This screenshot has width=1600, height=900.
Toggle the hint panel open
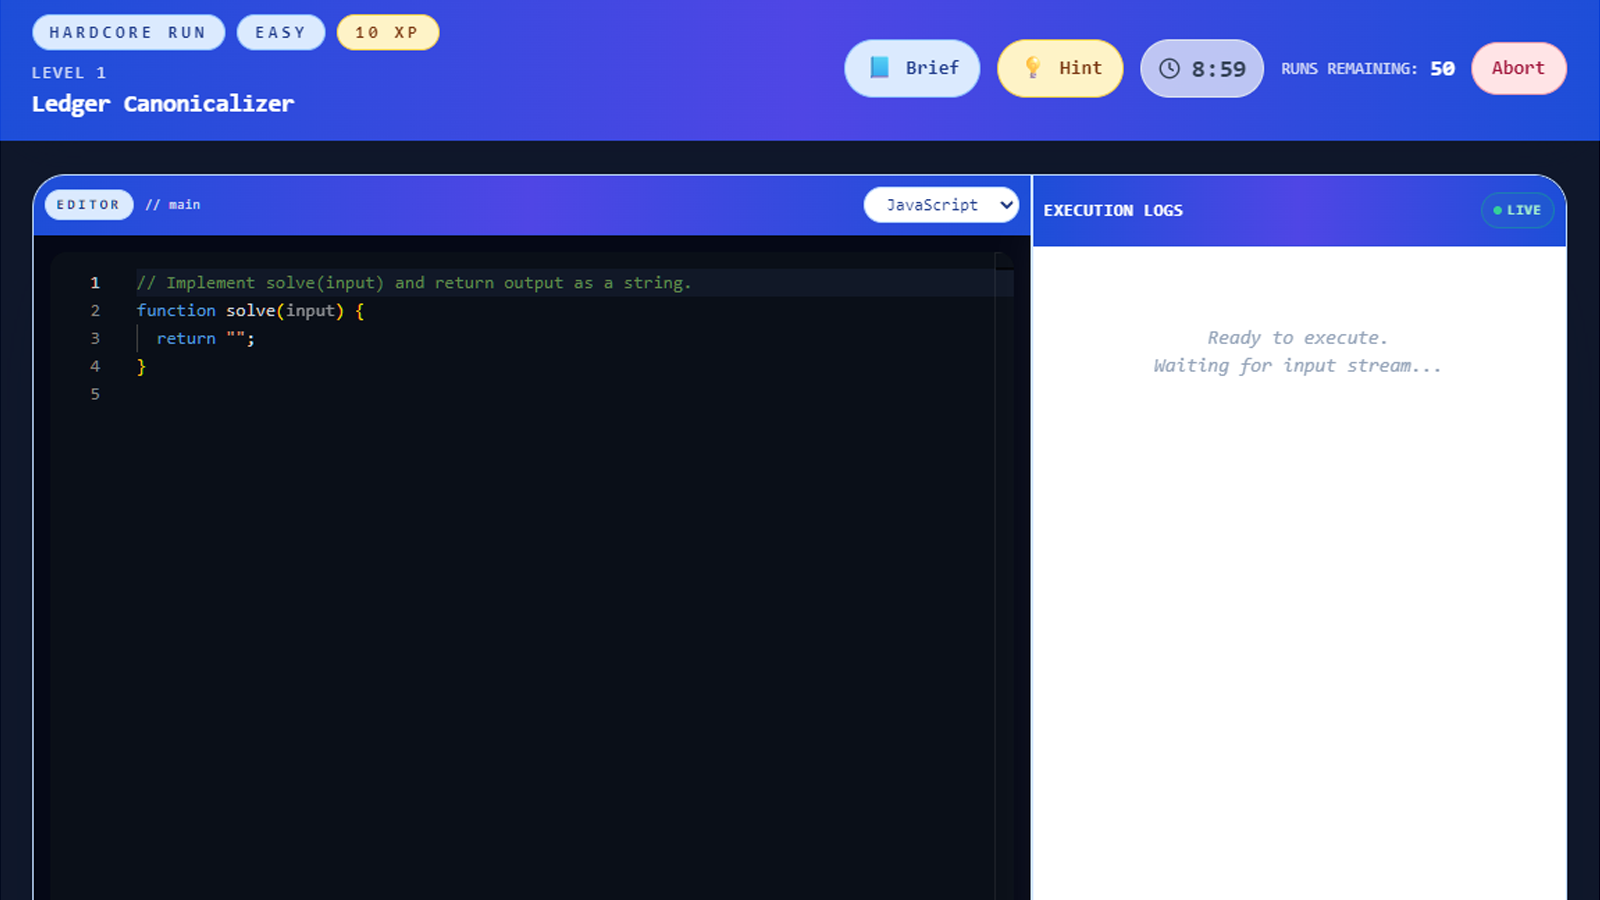point(1060,68)
